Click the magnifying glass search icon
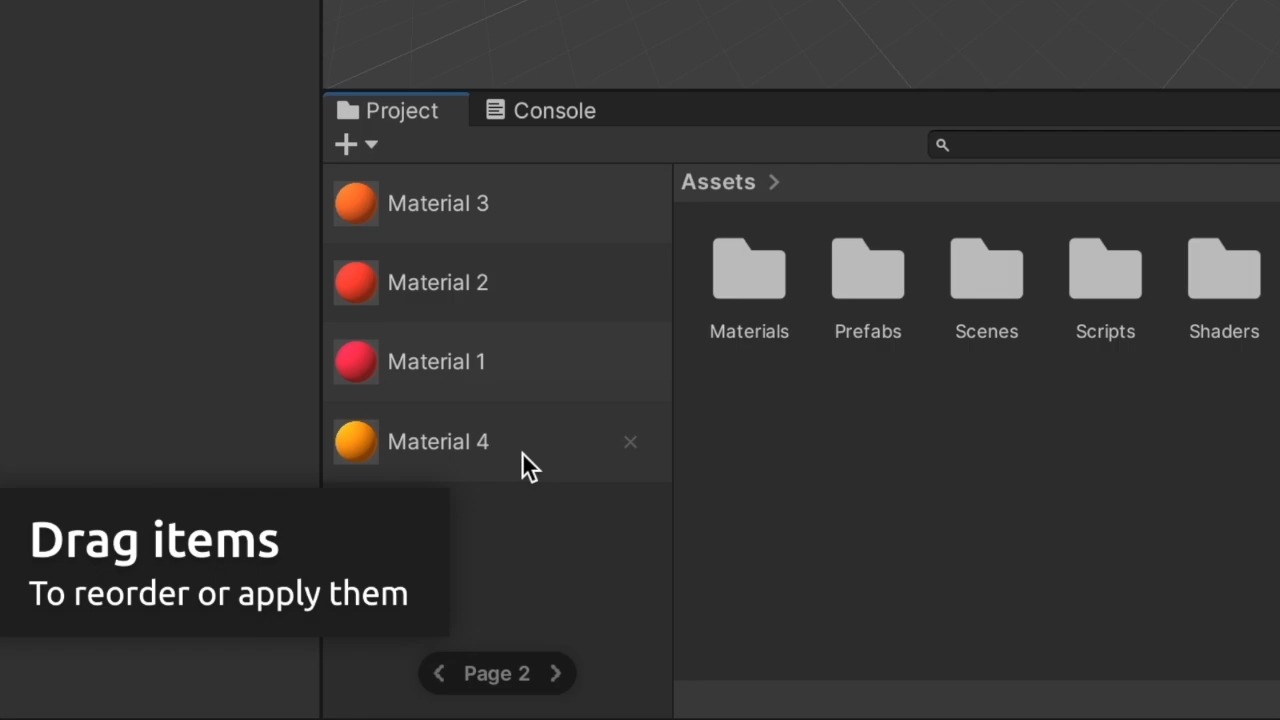The image size is (1280, 720). click(x=941, y=145)
